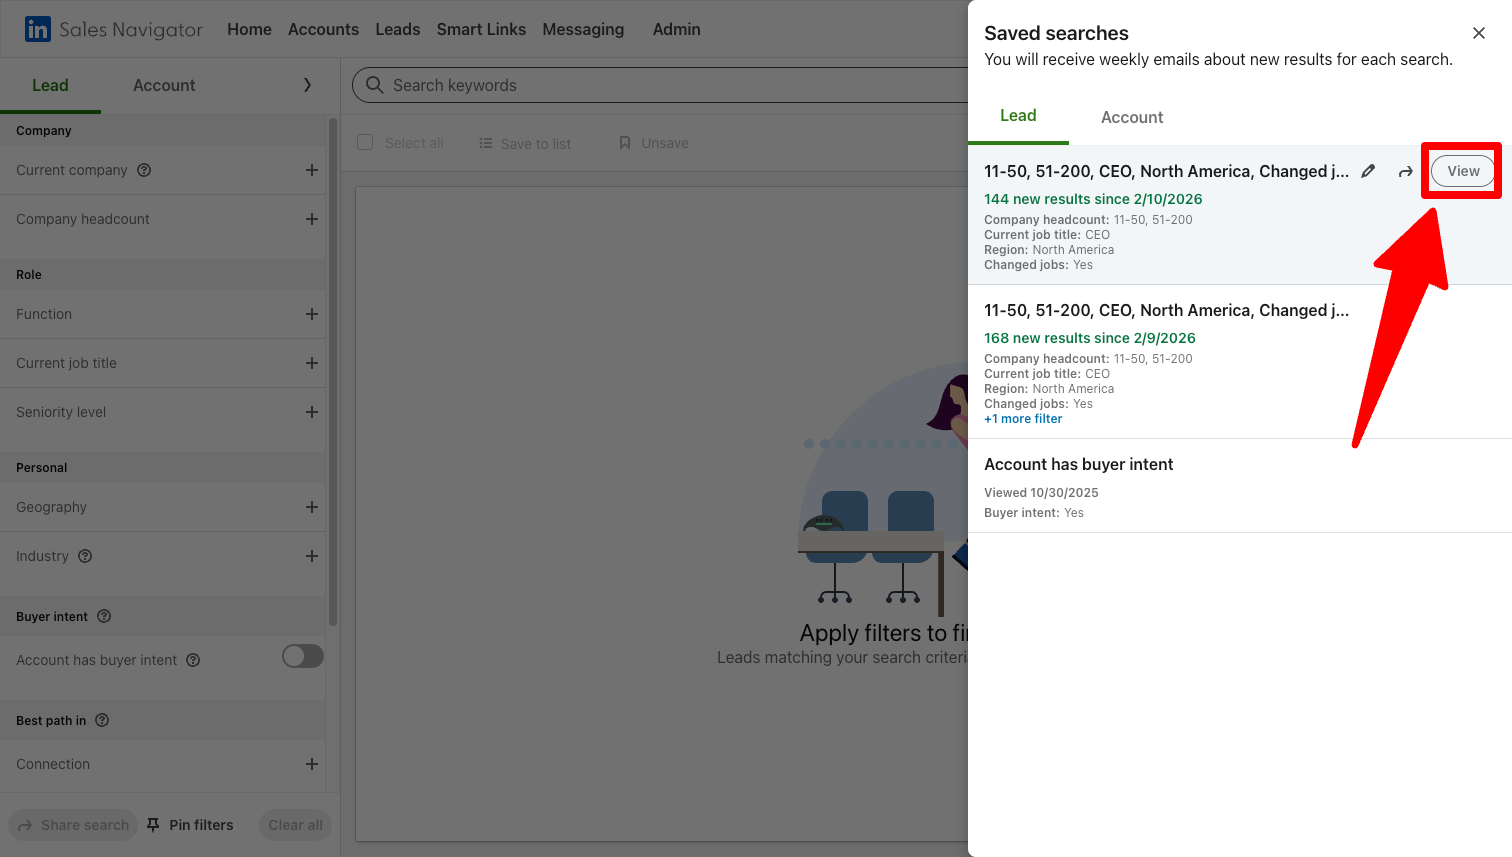Image resolution: width=1512 pixels, height=857 pixels.
Task: Switch to Lead tab in filter panel
Action: 50,85
